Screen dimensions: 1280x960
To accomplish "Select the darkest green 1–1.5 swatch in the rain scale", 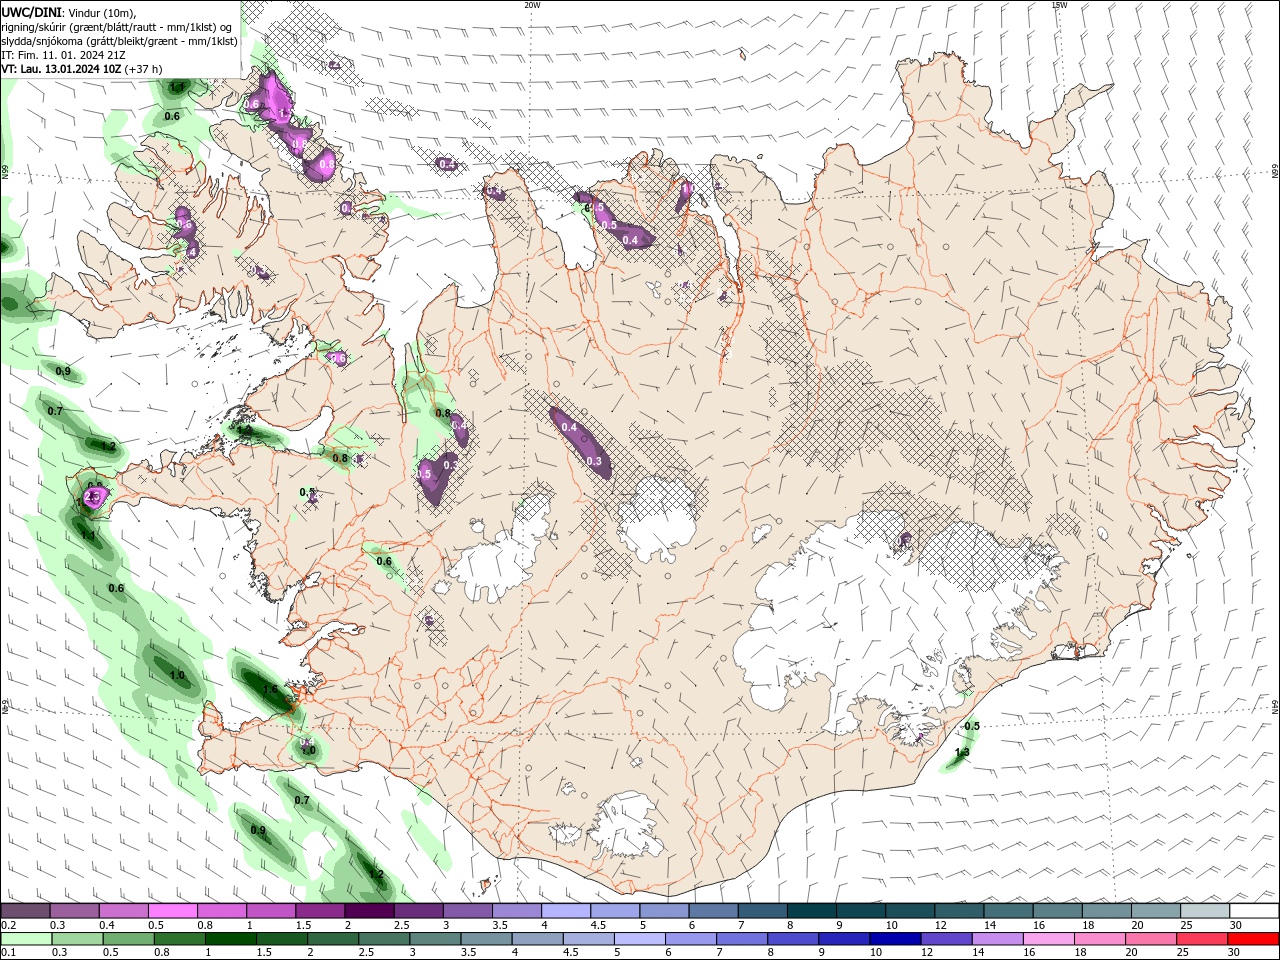I will click(x=230, y=939).
